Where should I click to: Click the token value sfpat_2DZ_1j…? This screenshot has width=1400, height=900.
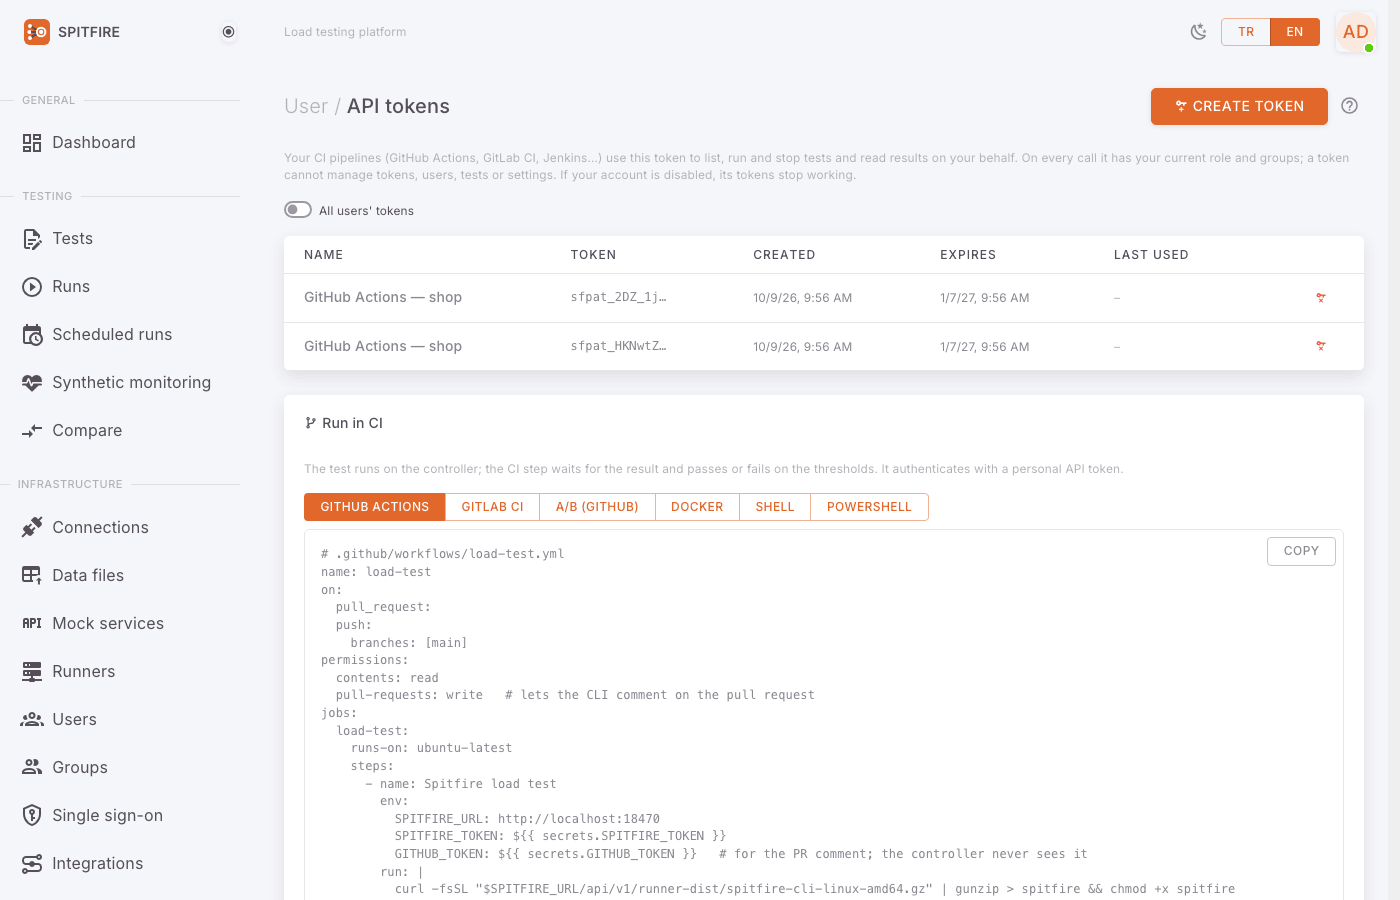point(618,298)
